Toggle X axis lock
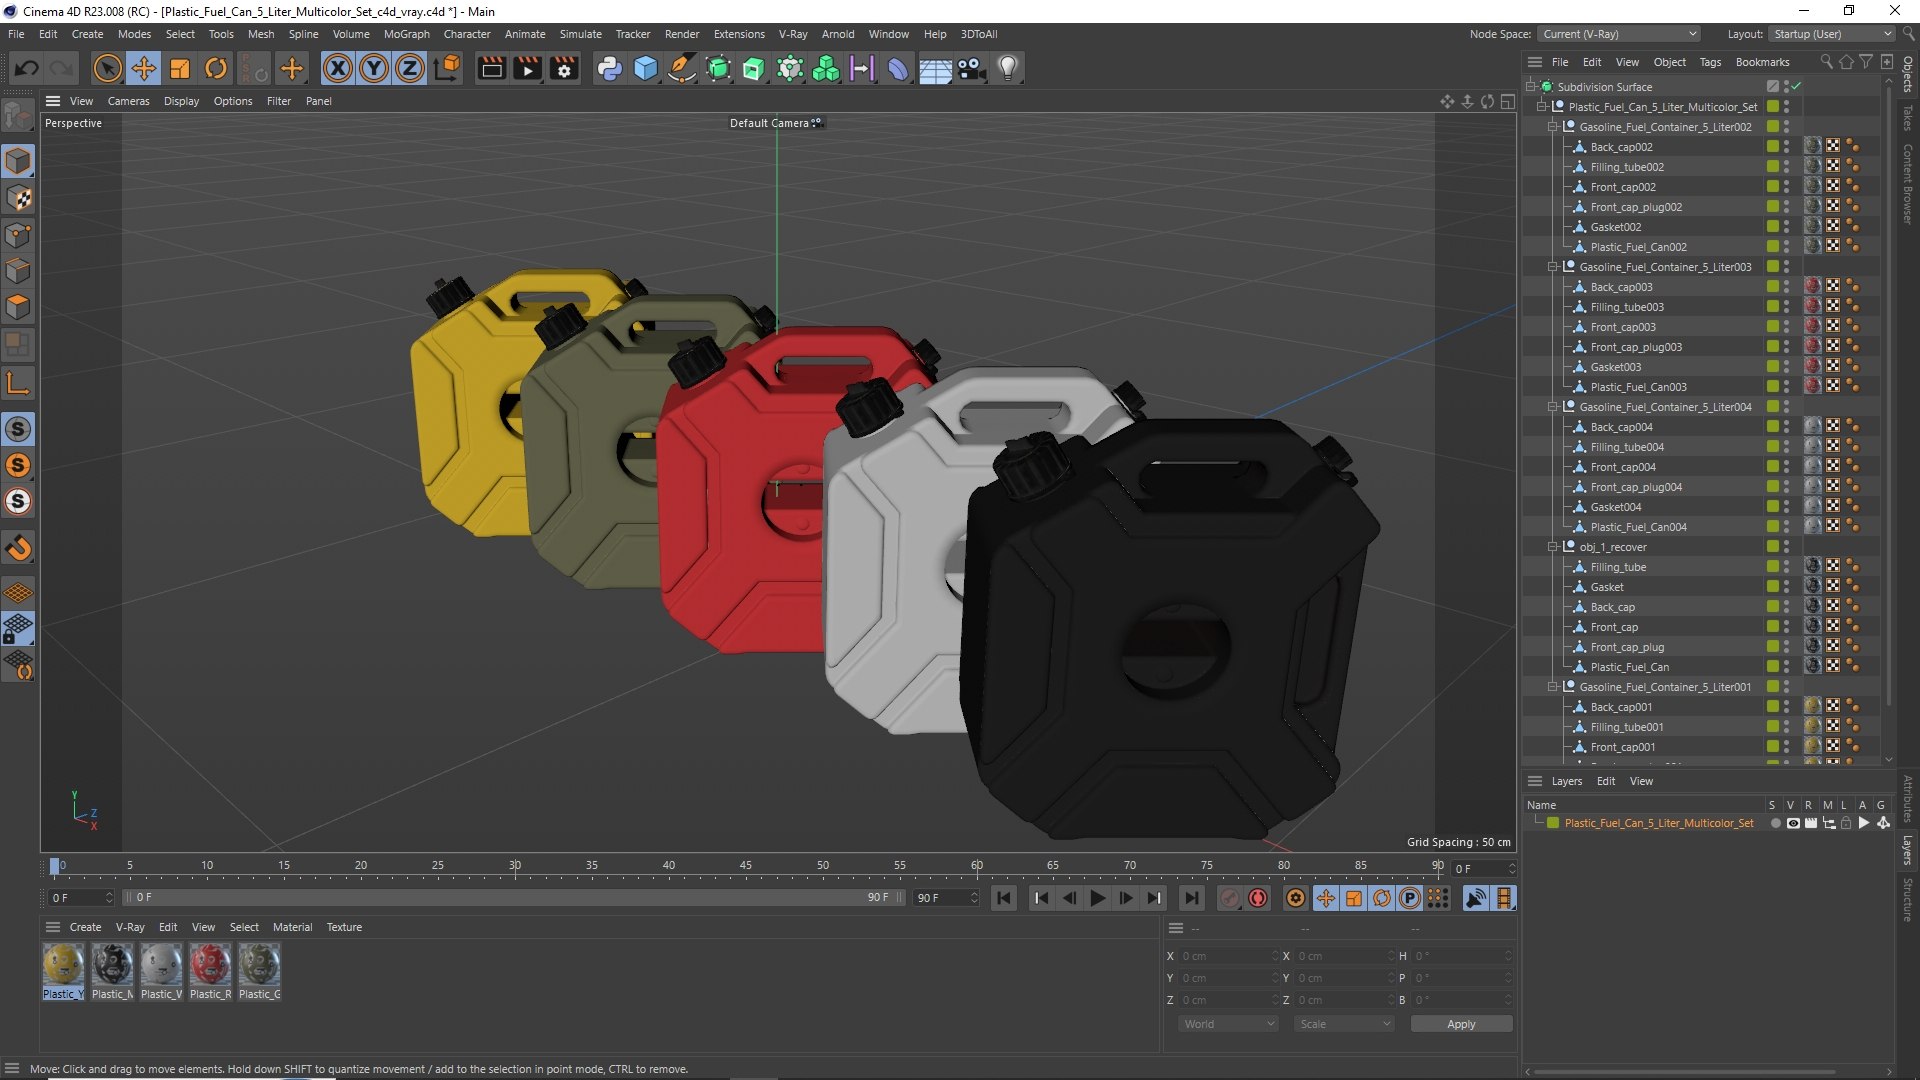This screenshot has width=1920, height=1080. click(338, 68)
